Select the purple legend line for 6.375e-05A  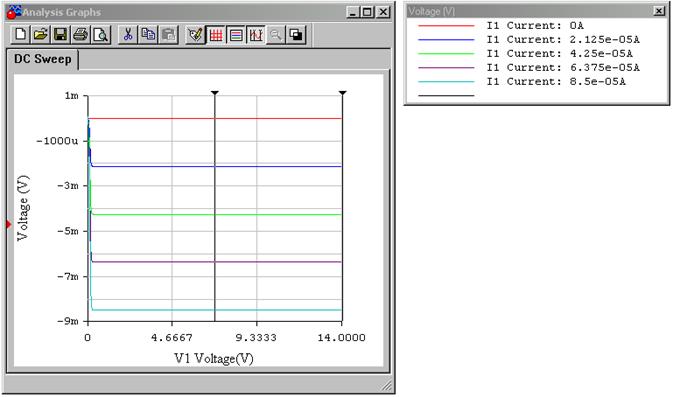pyautogui.click(x=446, y=68)
